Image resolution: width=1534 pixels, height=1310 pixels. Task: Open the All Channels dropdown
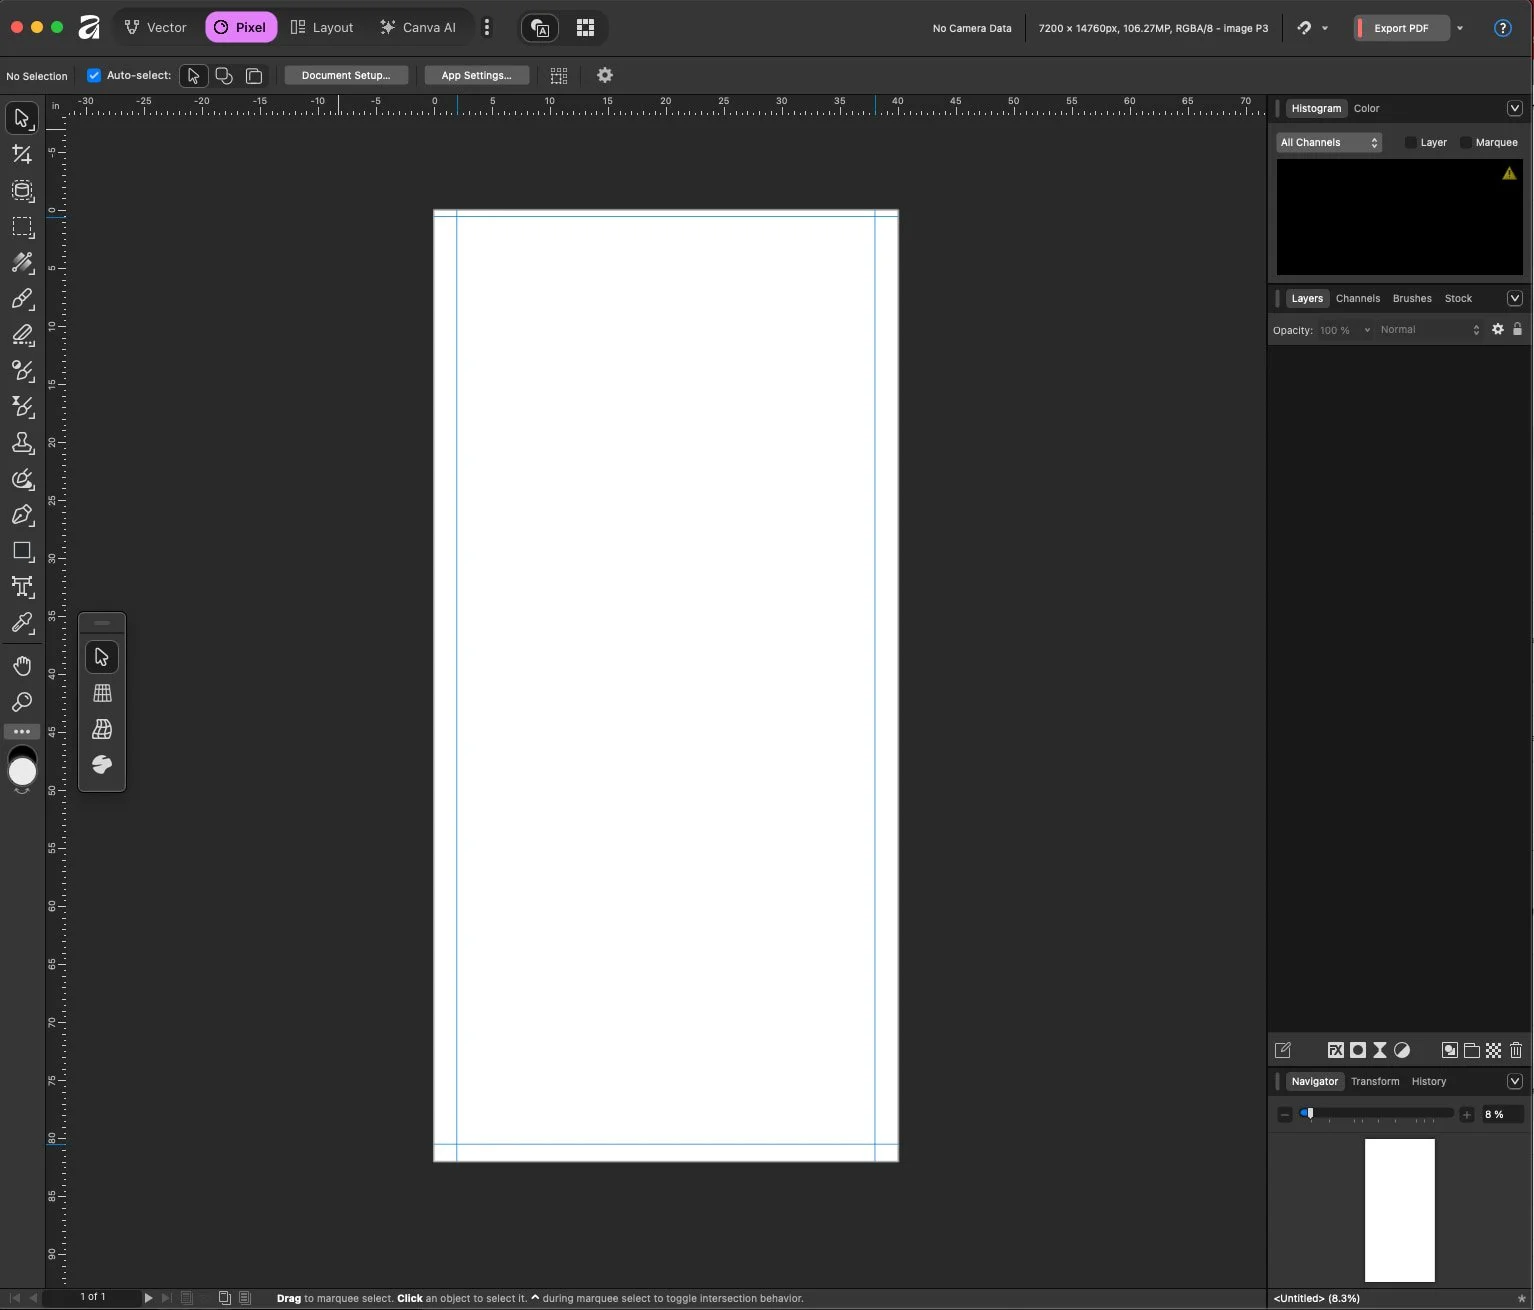(x=1328, y=142)
